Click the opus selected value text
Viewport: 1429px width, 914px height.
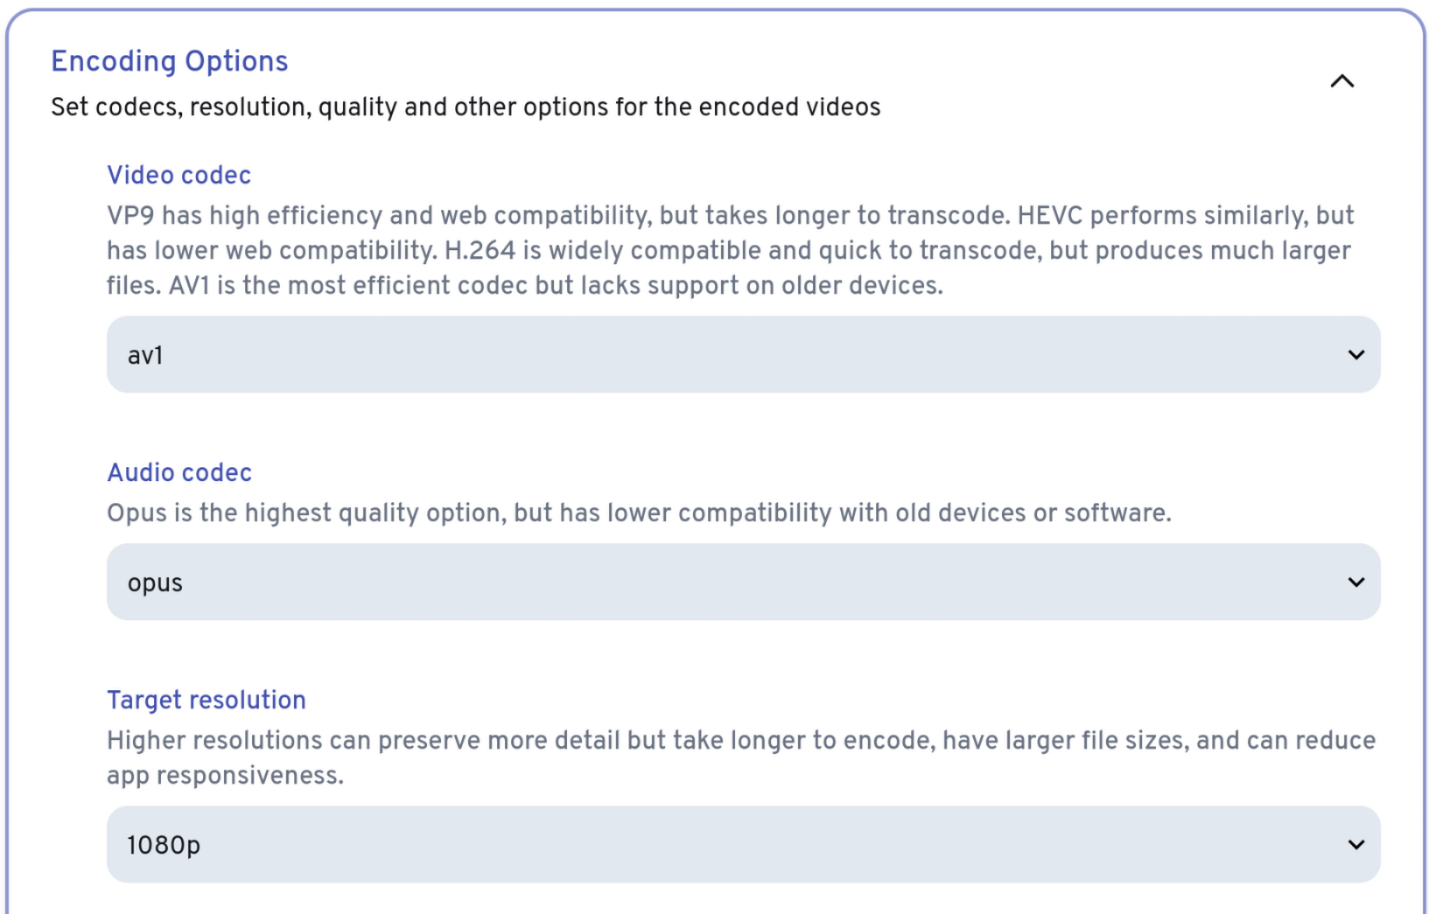click(155, 583)
